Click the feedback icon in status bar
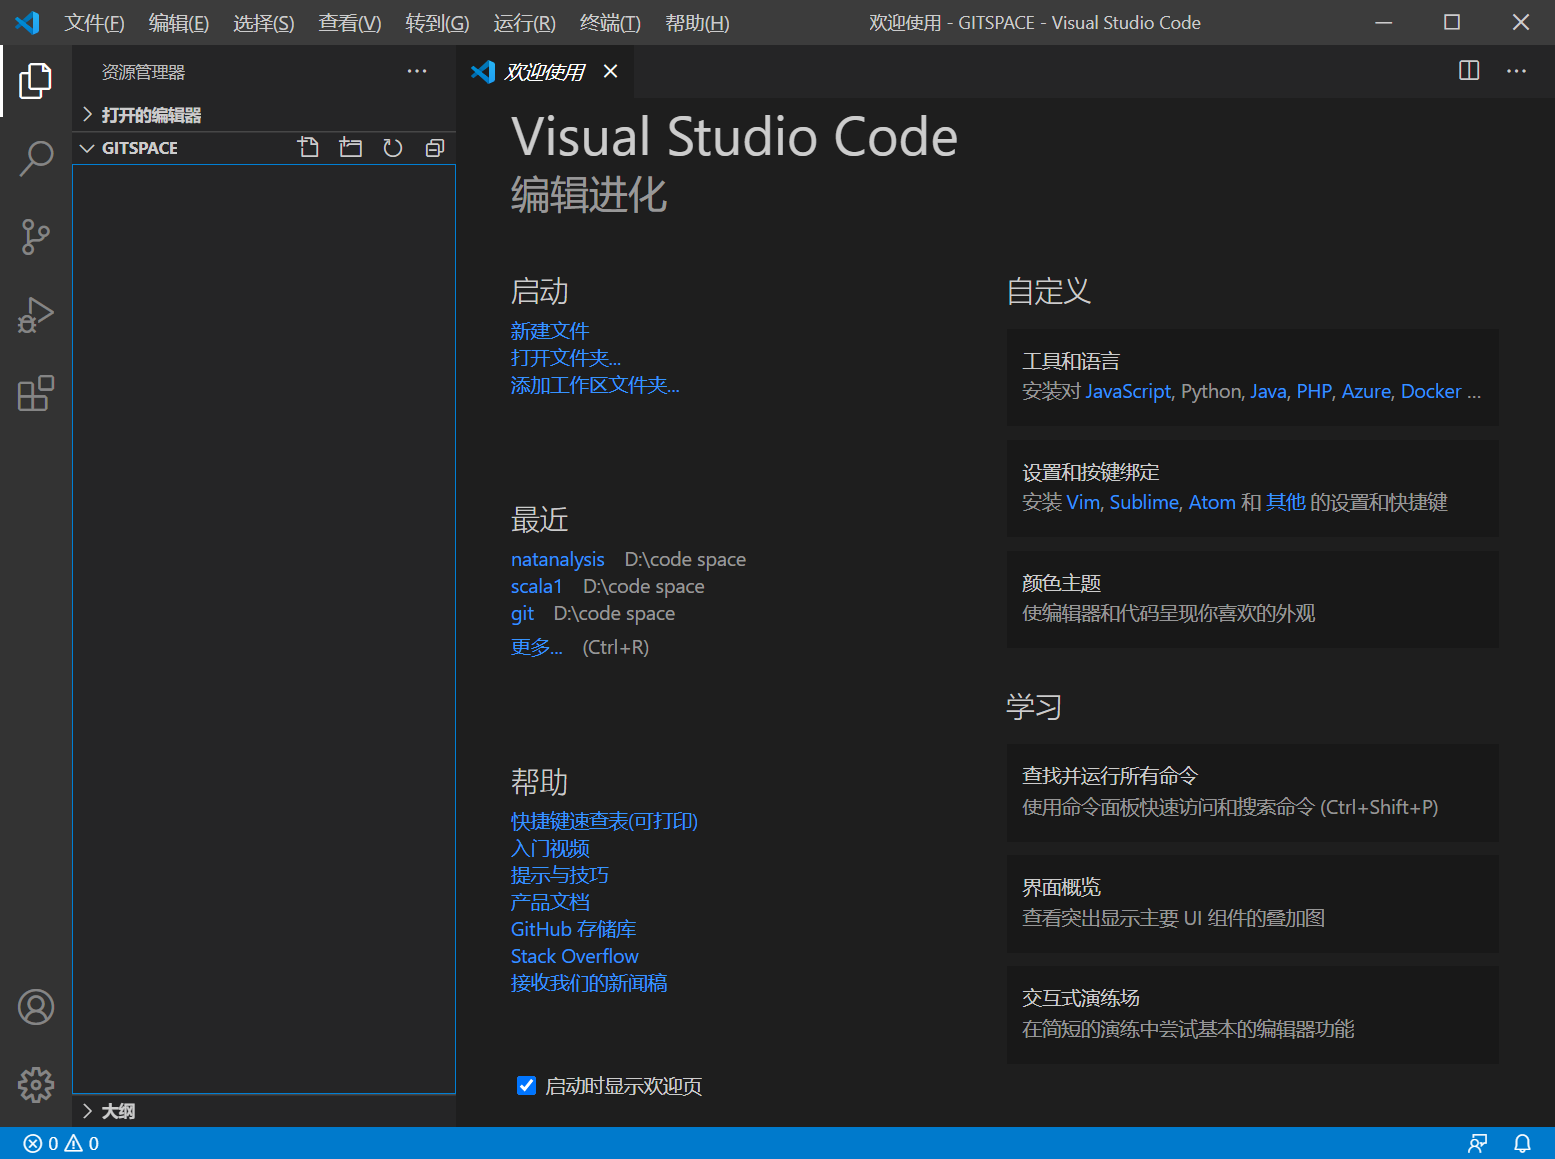Viewport: 1555px width, 1159px height. [1477, 1143]
